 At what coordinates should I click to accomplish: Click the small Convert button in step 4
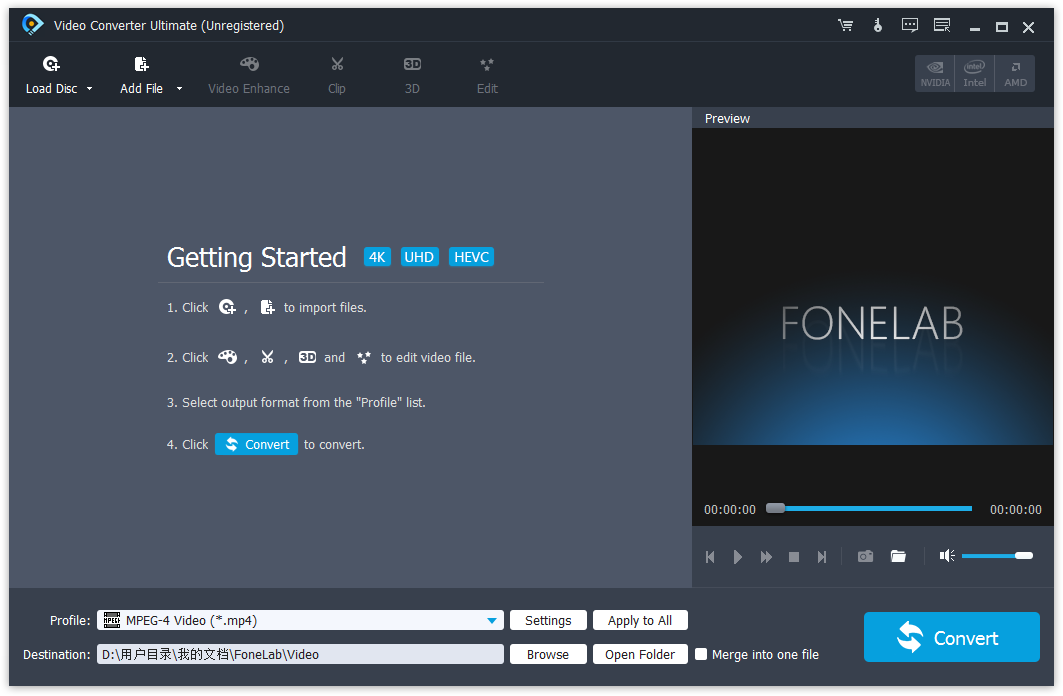[x=256, y=444]
